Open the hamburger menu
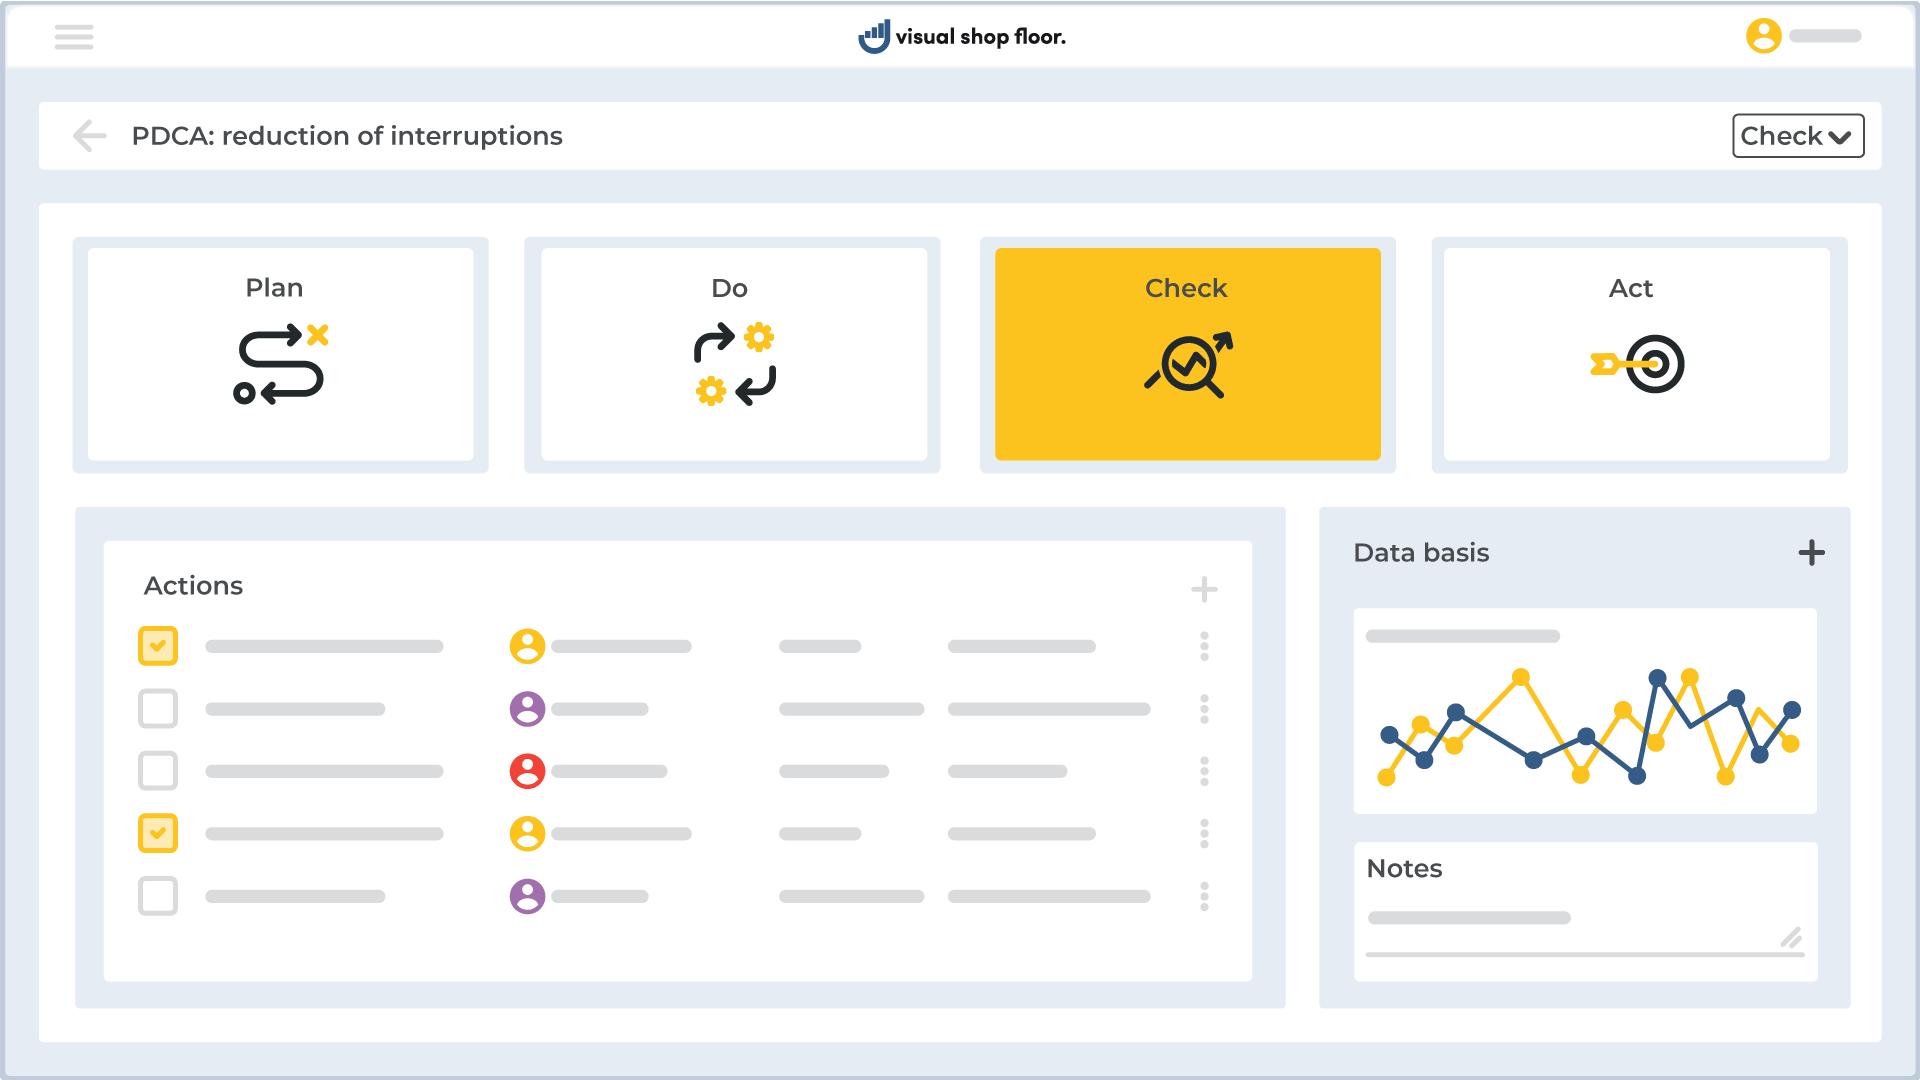Image resolution: width=1920 pixels, height=1080 pixels. pos(74,37)
